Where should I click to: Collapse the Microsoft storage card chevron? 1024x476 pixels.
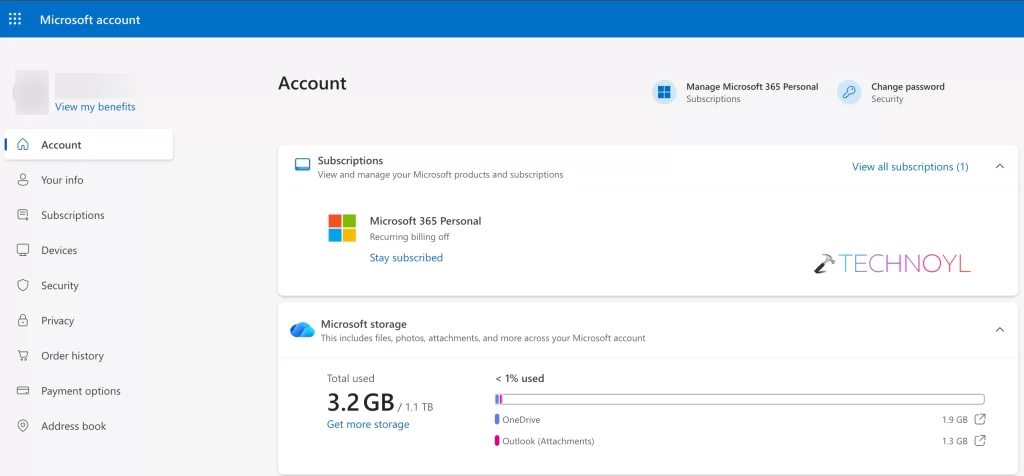(999, 330)
